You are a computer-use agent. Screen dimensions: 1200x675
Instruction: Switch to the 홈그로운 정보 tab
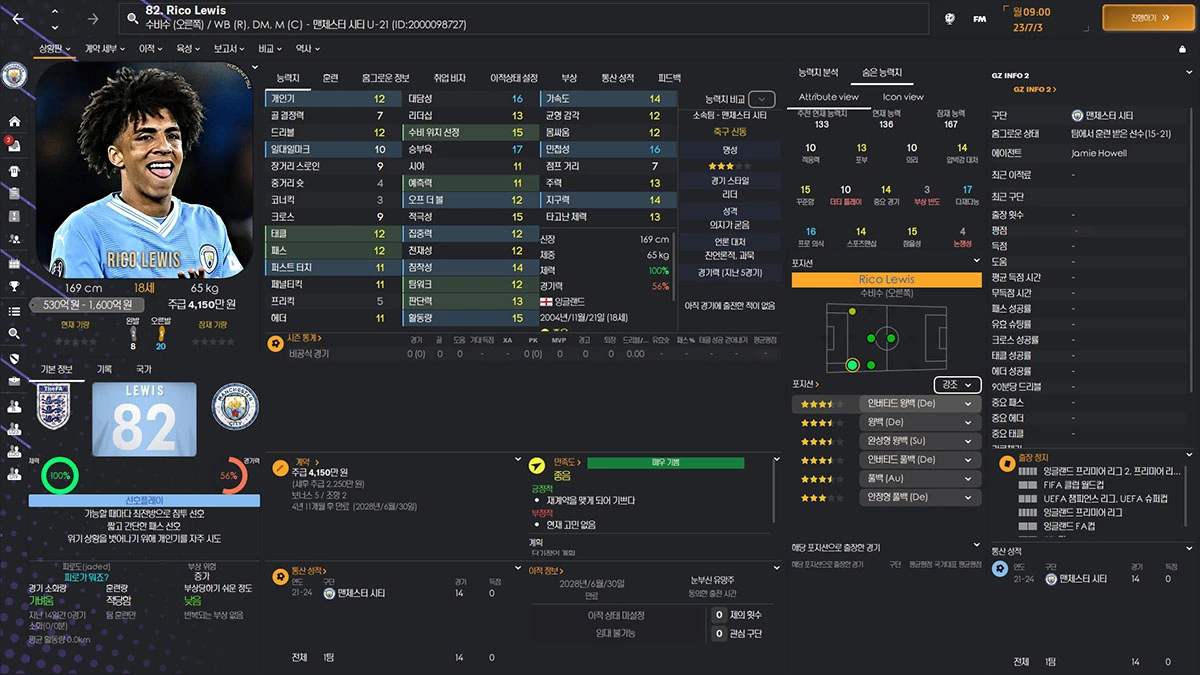pos(385,77)
